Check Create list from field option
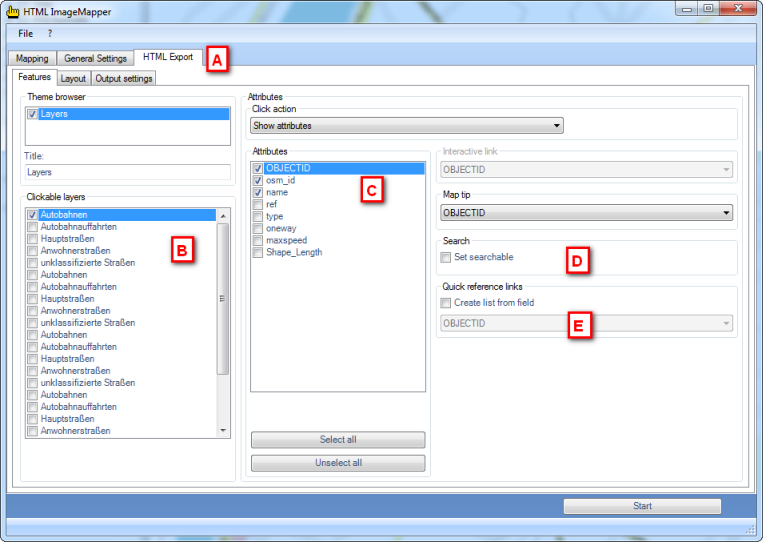 446,303
